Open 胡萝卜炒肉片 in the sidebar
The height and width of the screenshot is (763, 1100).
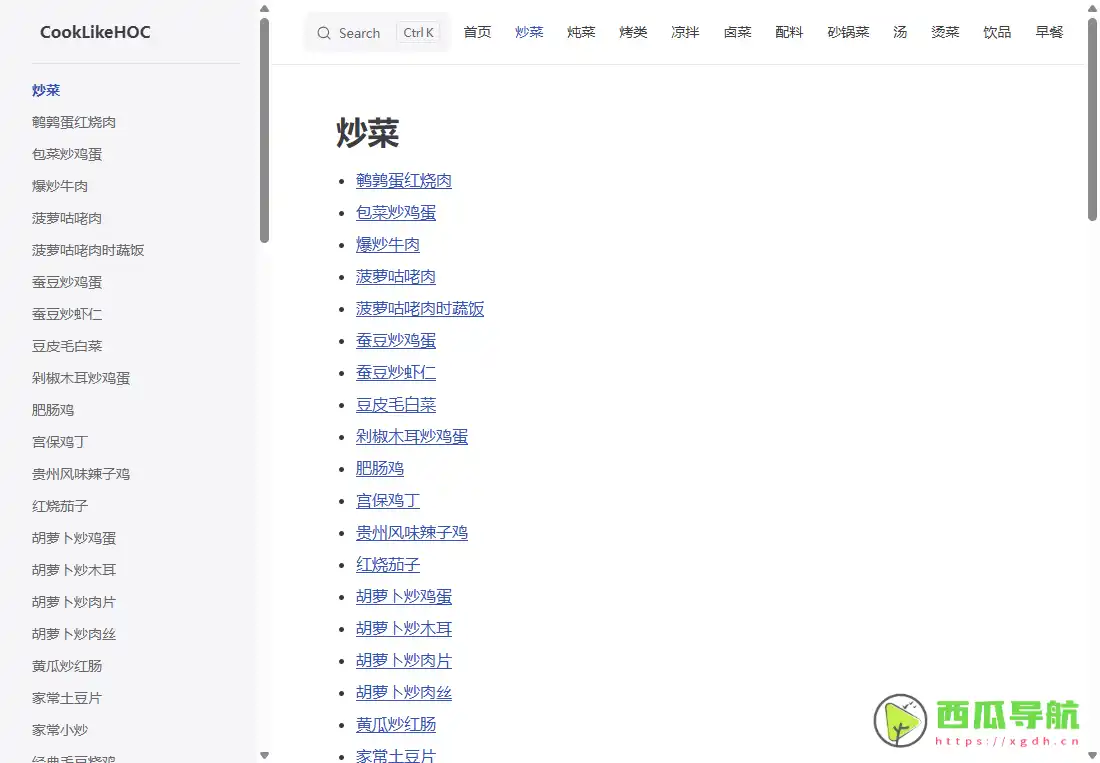pos(74,602)
